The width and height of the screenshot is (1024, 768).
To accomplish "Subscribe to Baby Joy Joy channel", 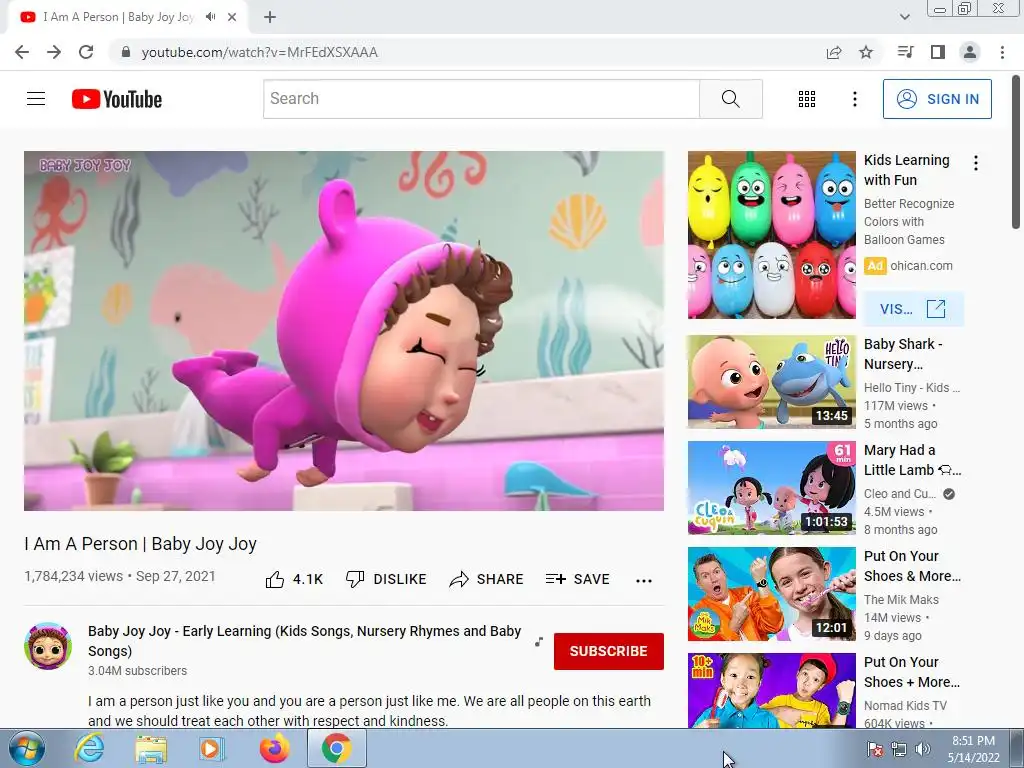I will pyautogui.click(x=609, y=651).
